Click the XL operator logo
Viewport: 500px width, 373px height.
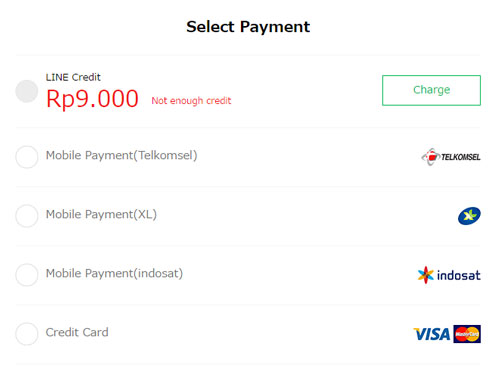pos(469,216)
